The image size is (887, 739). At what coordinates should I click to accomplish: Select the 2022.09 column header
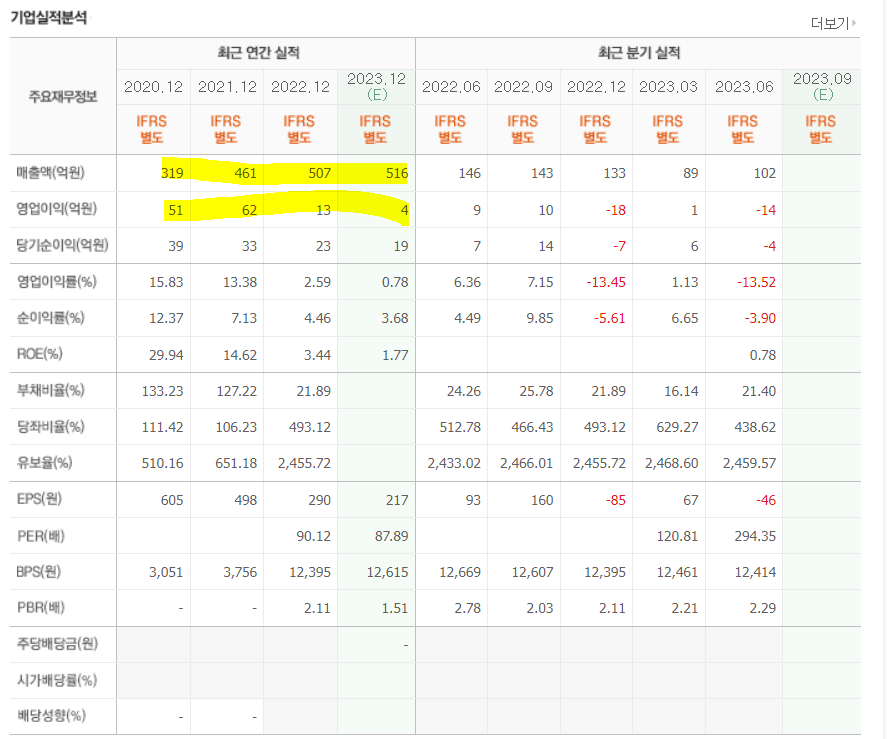click(523, 87)
